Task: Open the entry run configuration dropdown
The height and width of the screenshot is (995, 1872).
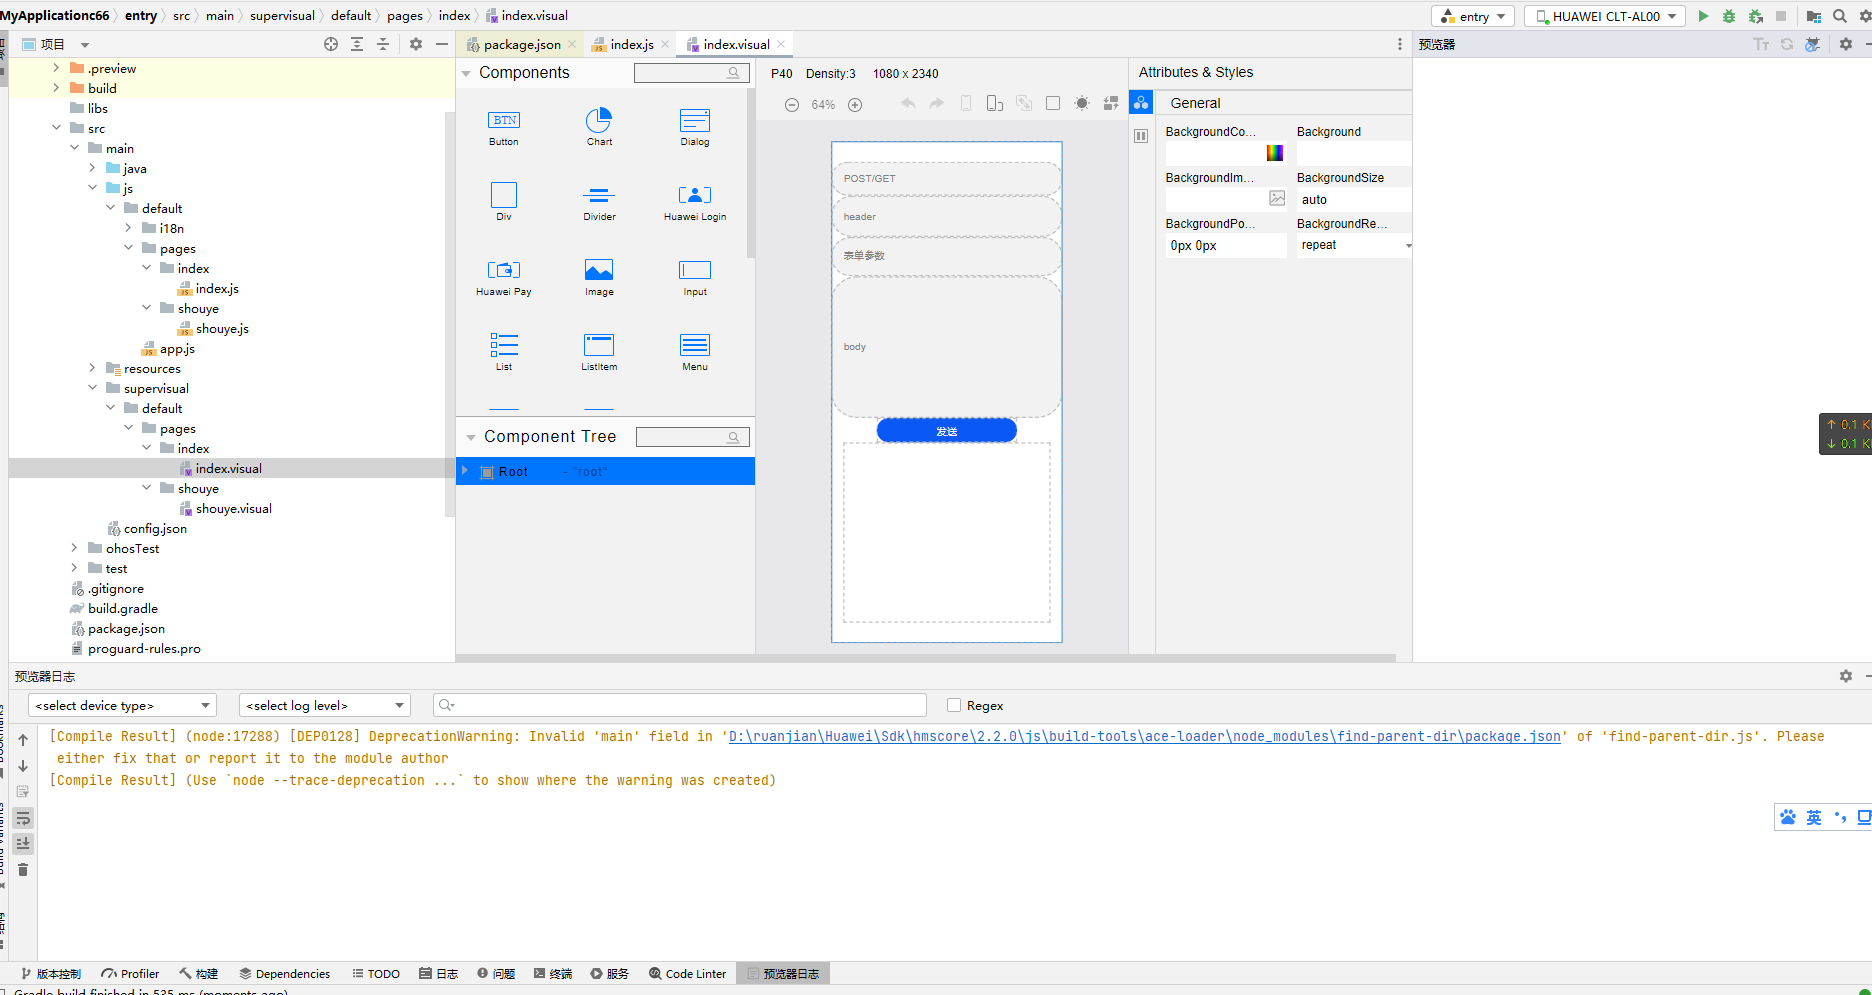Action: tap(1473, 16)
